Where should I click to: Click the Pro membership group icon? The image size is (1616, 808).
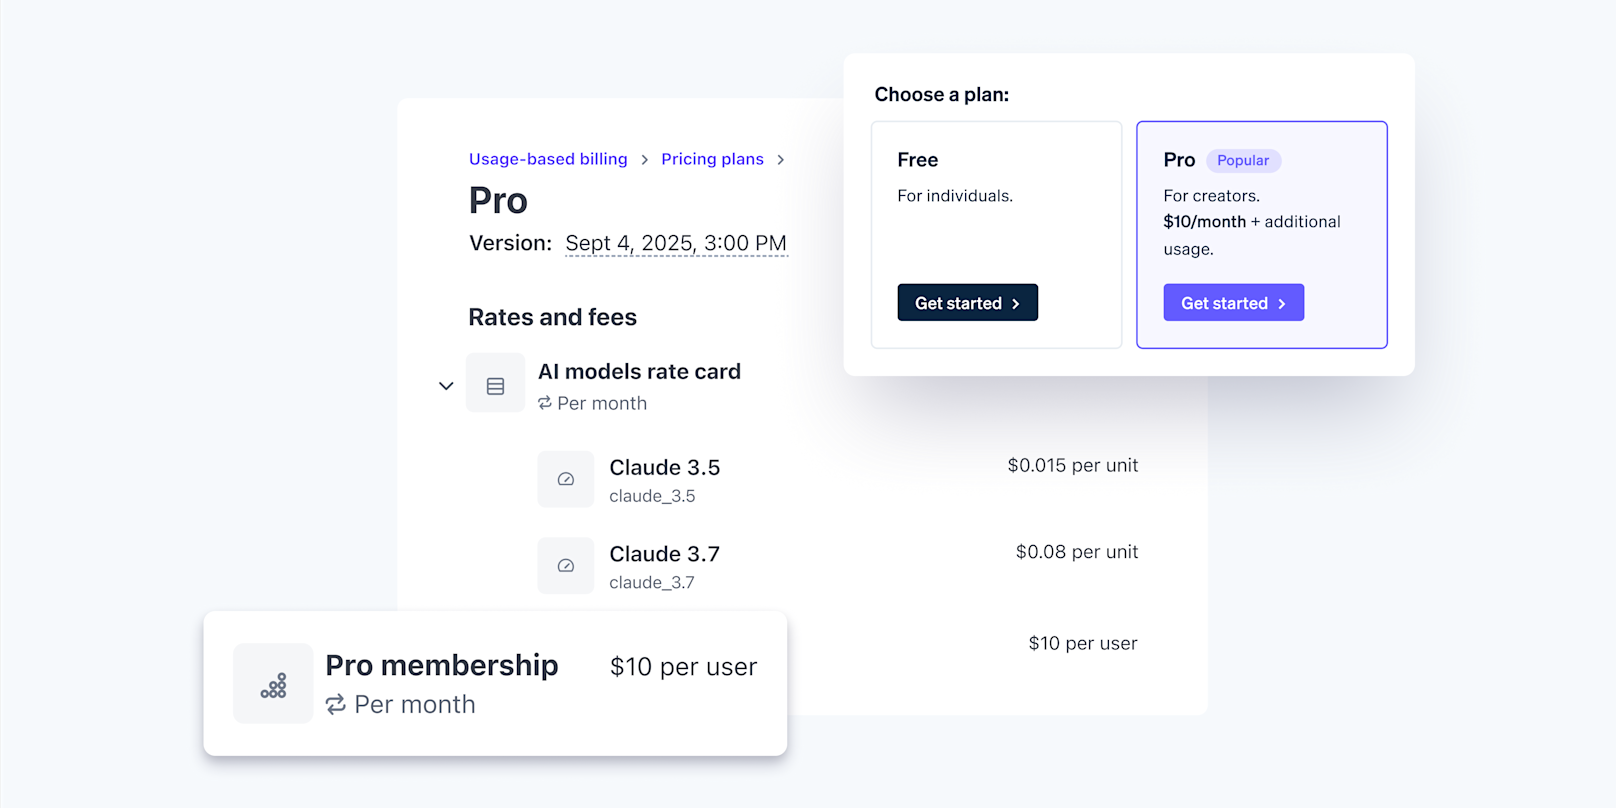(272, 683)
